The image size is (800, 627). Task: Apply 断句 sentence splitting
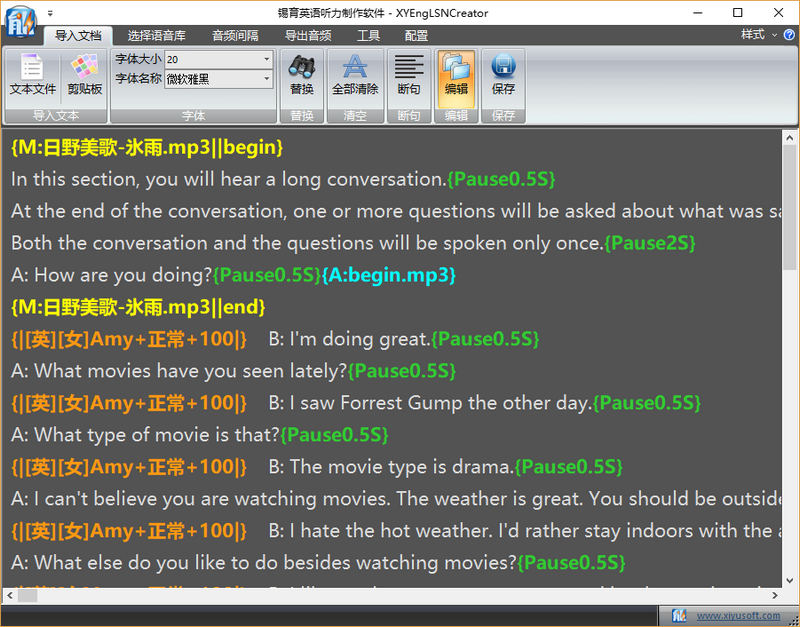[x=409, y=75]
